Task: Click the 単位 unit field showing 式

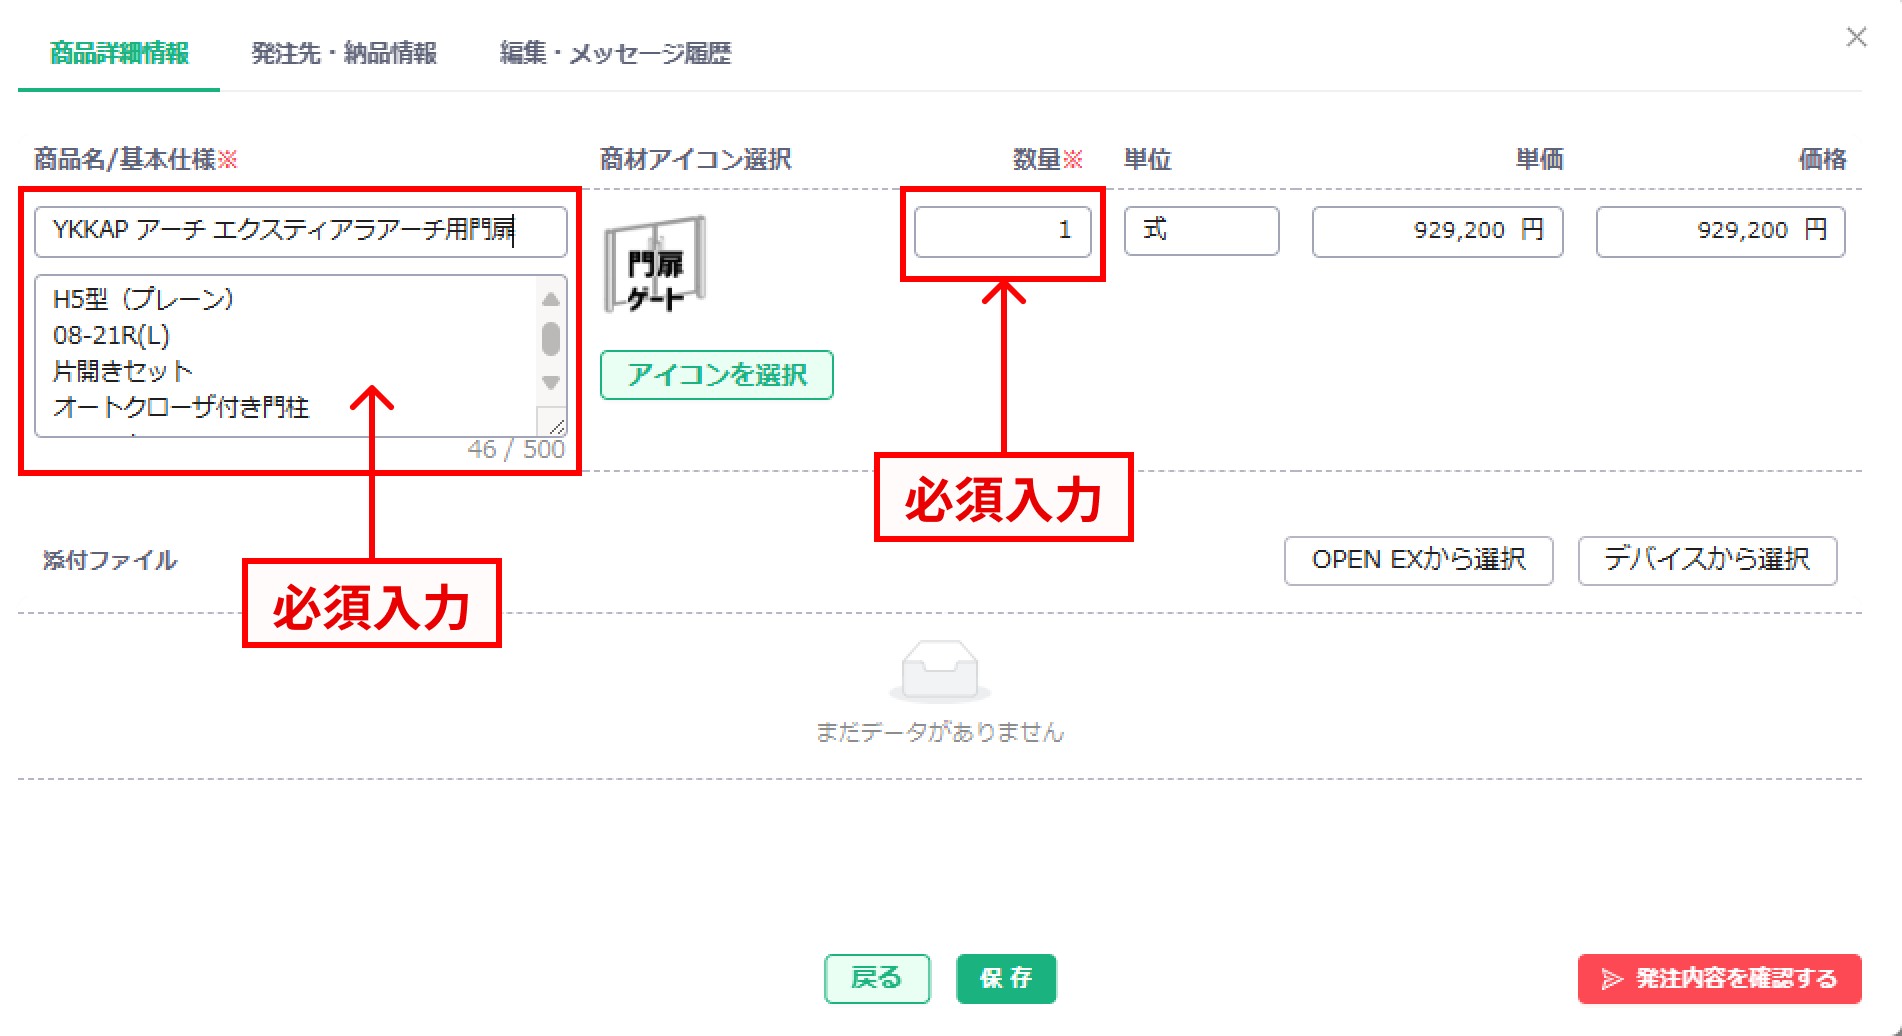Action: click(1201, 231)
